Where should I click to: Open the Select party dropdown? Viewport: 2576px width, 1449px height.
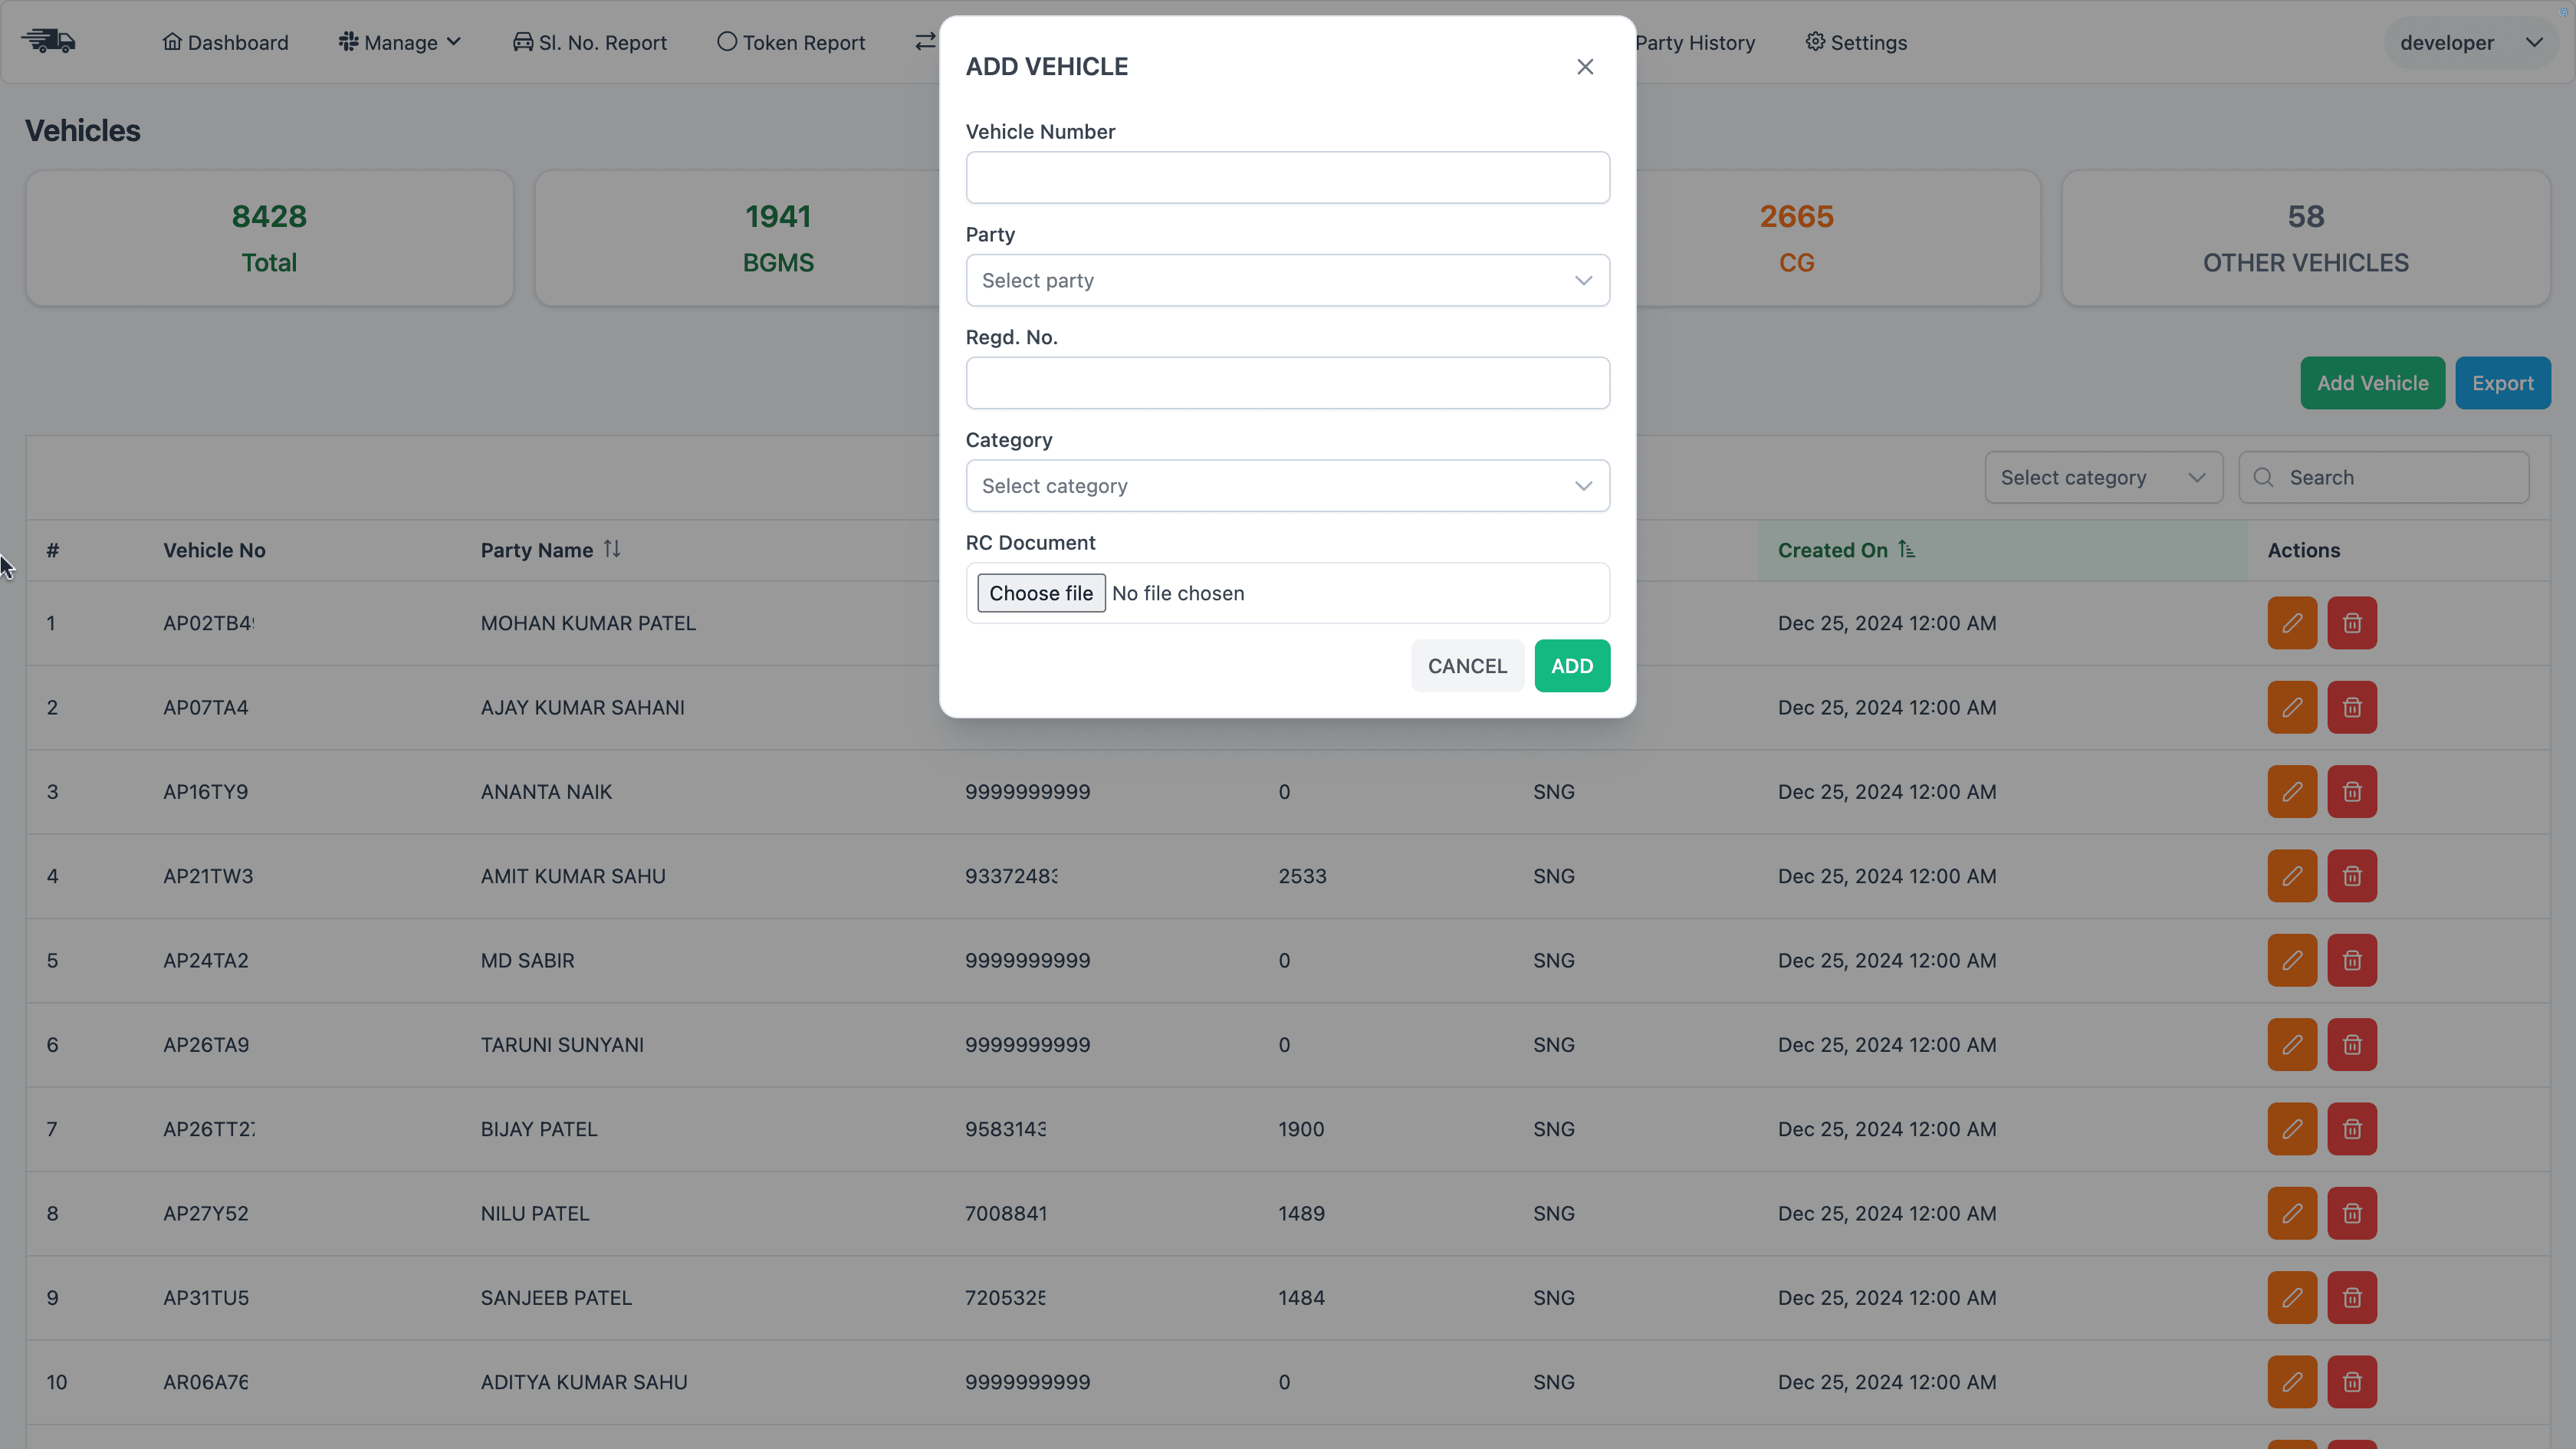tap(1287, 281)
